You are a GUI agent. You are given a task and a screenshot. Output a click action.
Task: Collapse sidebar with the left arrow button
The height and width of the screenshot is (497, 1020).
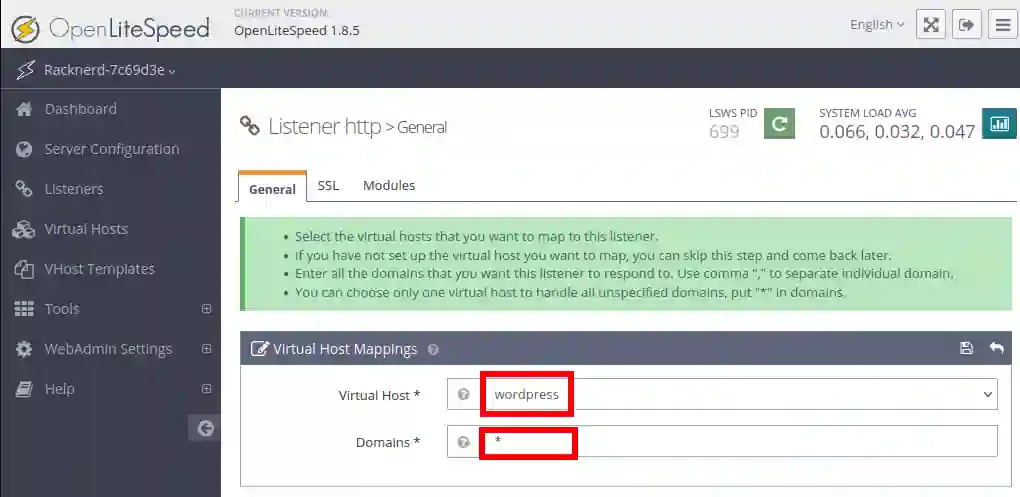(x=205, y=428)
